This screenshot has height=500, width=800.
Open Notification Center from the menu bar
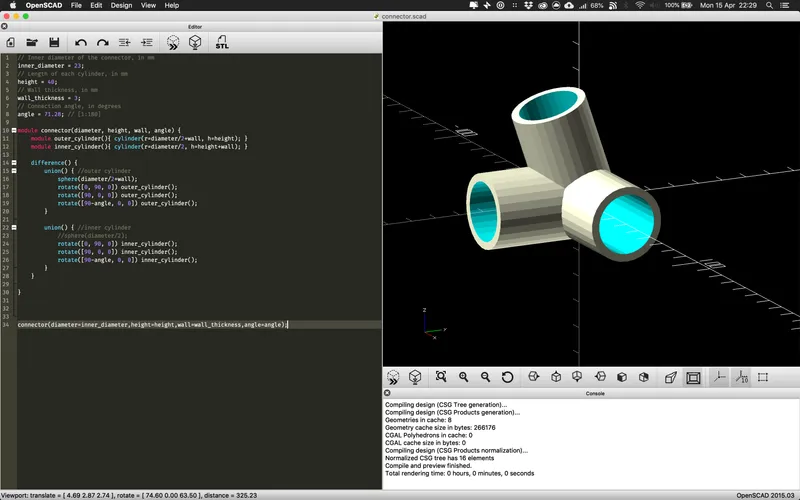coord(785,5)
